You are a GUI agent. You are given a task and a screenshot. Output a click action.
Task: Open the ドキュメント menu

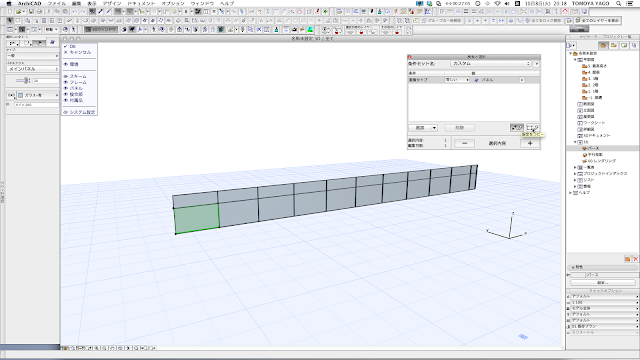point(141,3)
